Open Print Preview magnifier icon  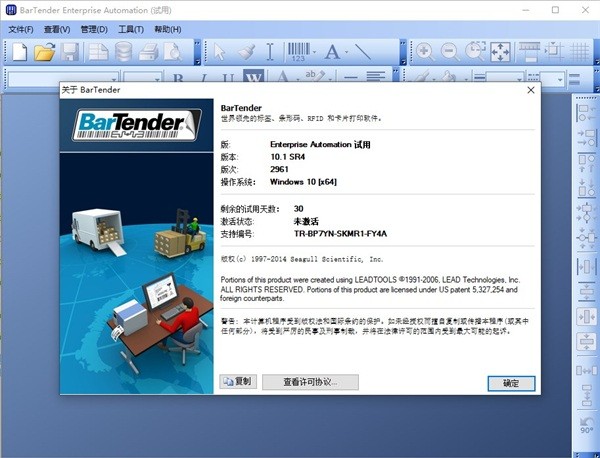[173, 51]
